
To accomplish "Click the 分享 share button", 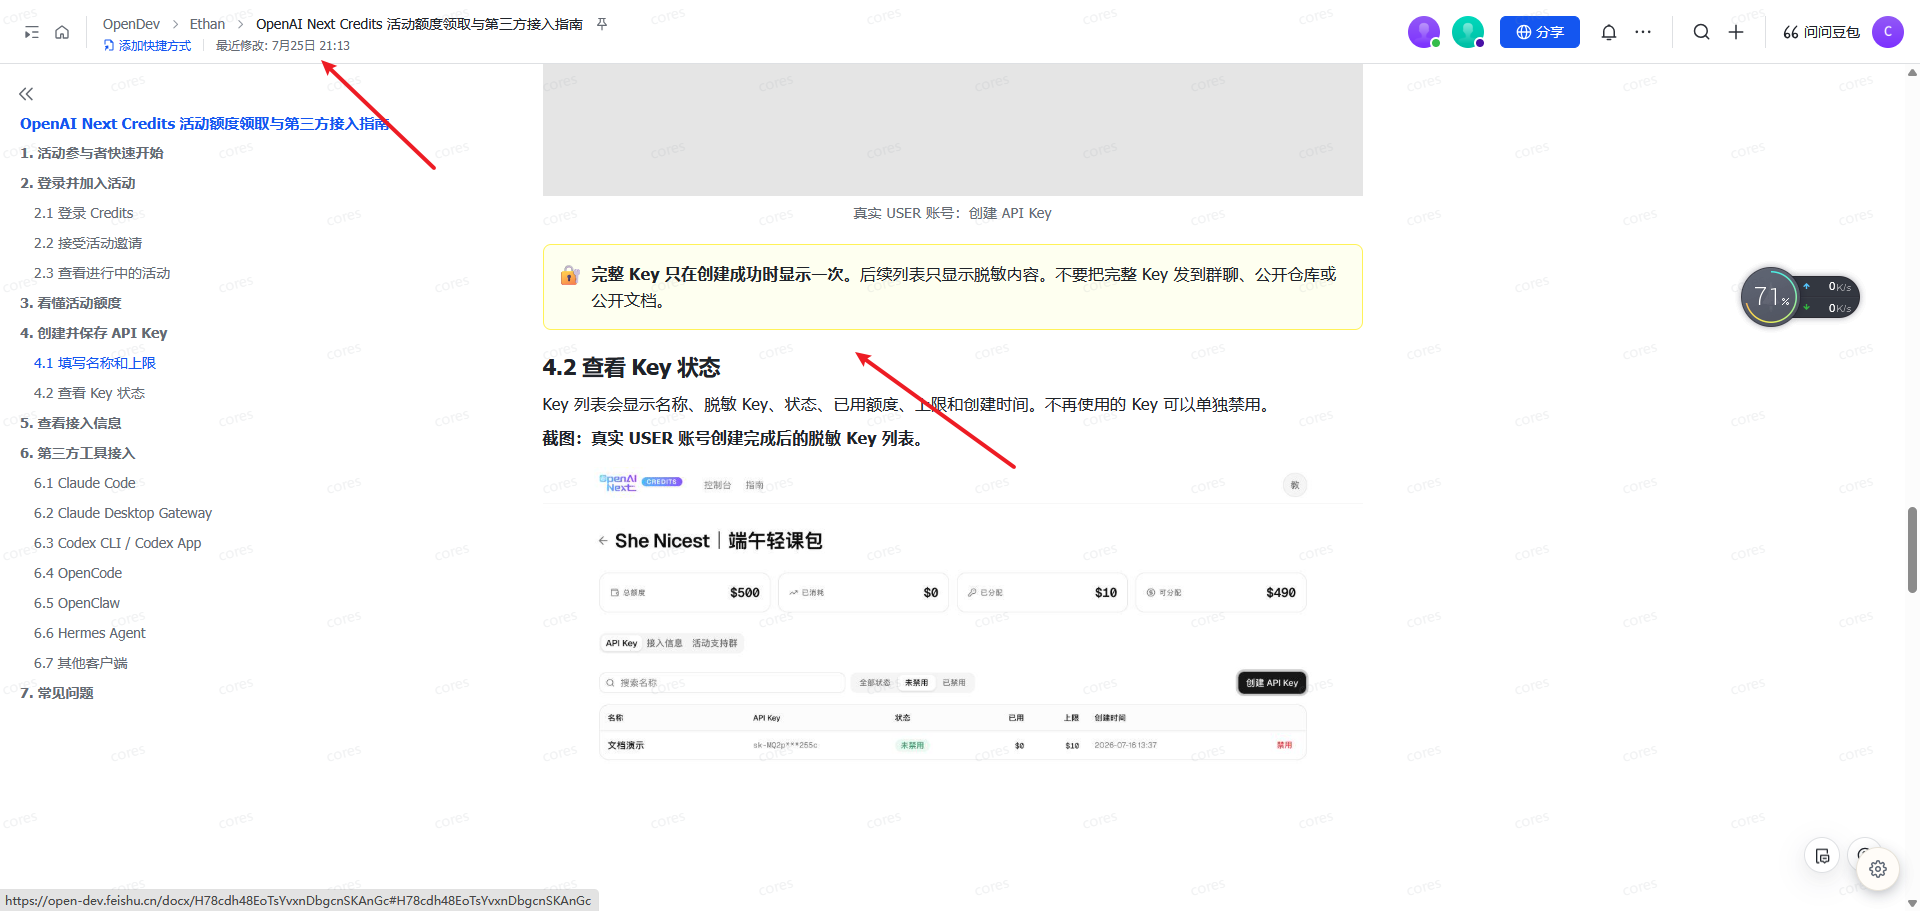I will [1540, 32].
